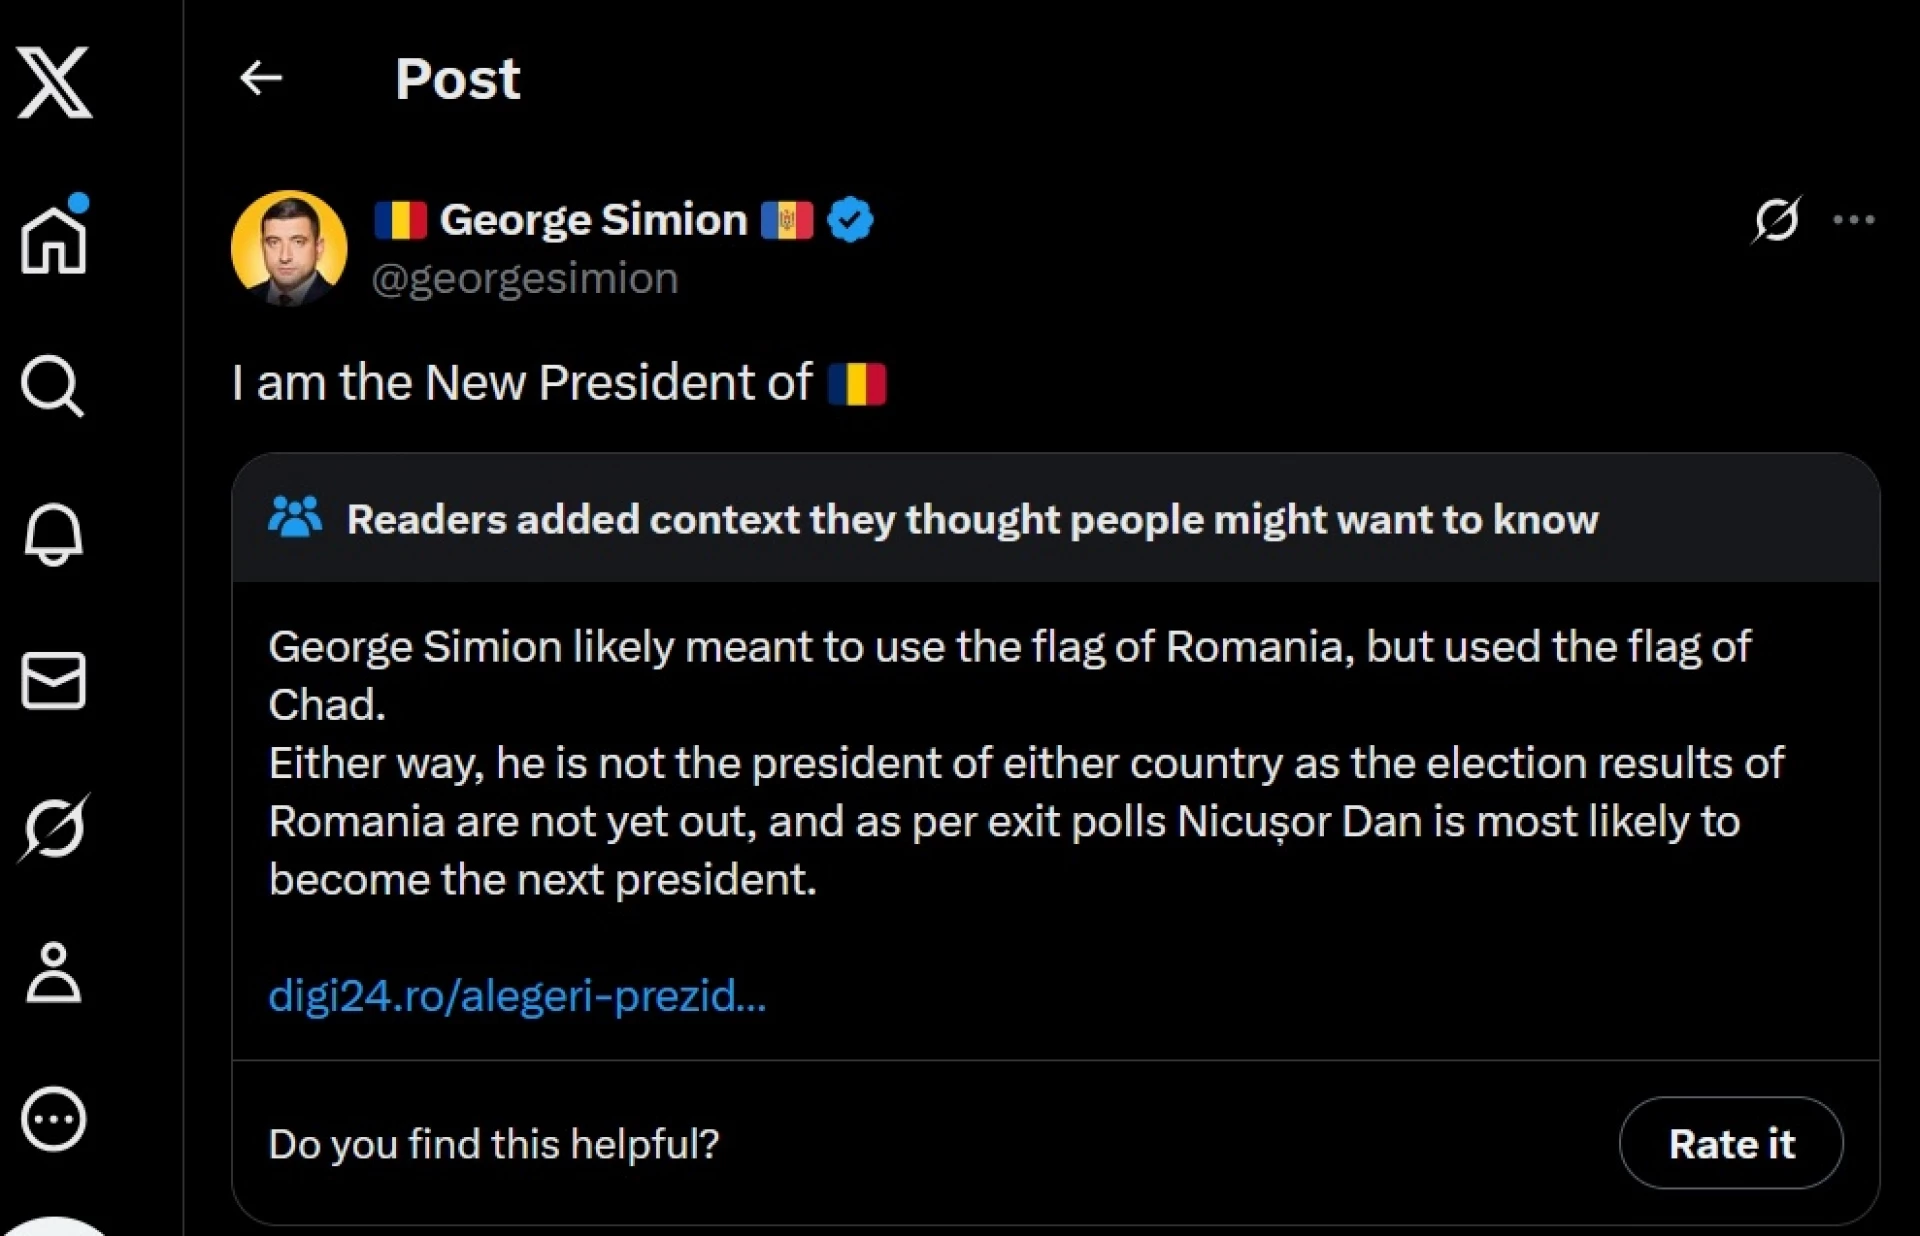The height and width of the screenshot is (1236, 1920).
Task: Click the flag emoji in post text
Action: 857,384
